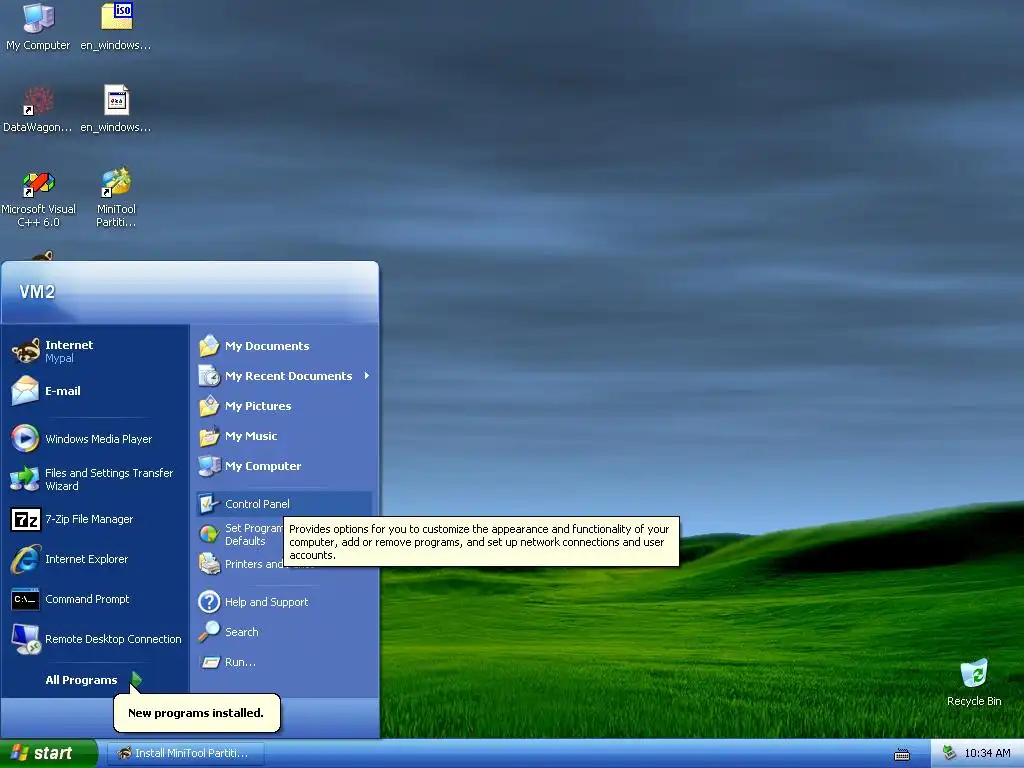Open My Pictures folder
Image resolution: width=1024 pixels, height=768 pixels.
[284, 406]
